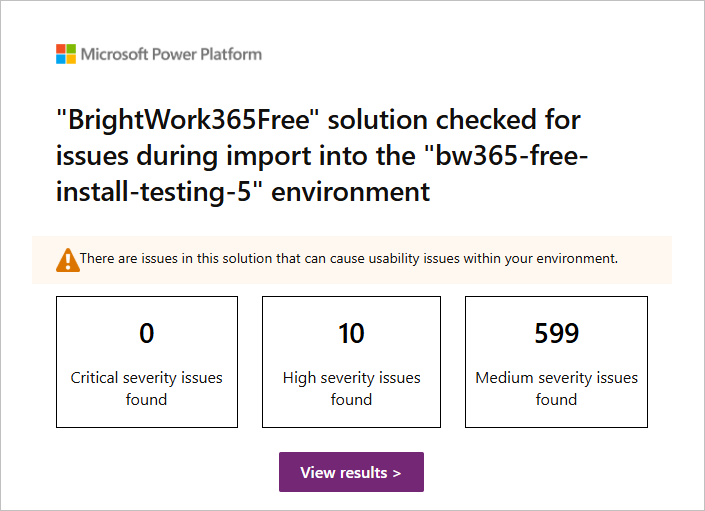Viewport: 705px width, 511px height.
Task: Click the high issues count "10"
Action: click(351, 334)
